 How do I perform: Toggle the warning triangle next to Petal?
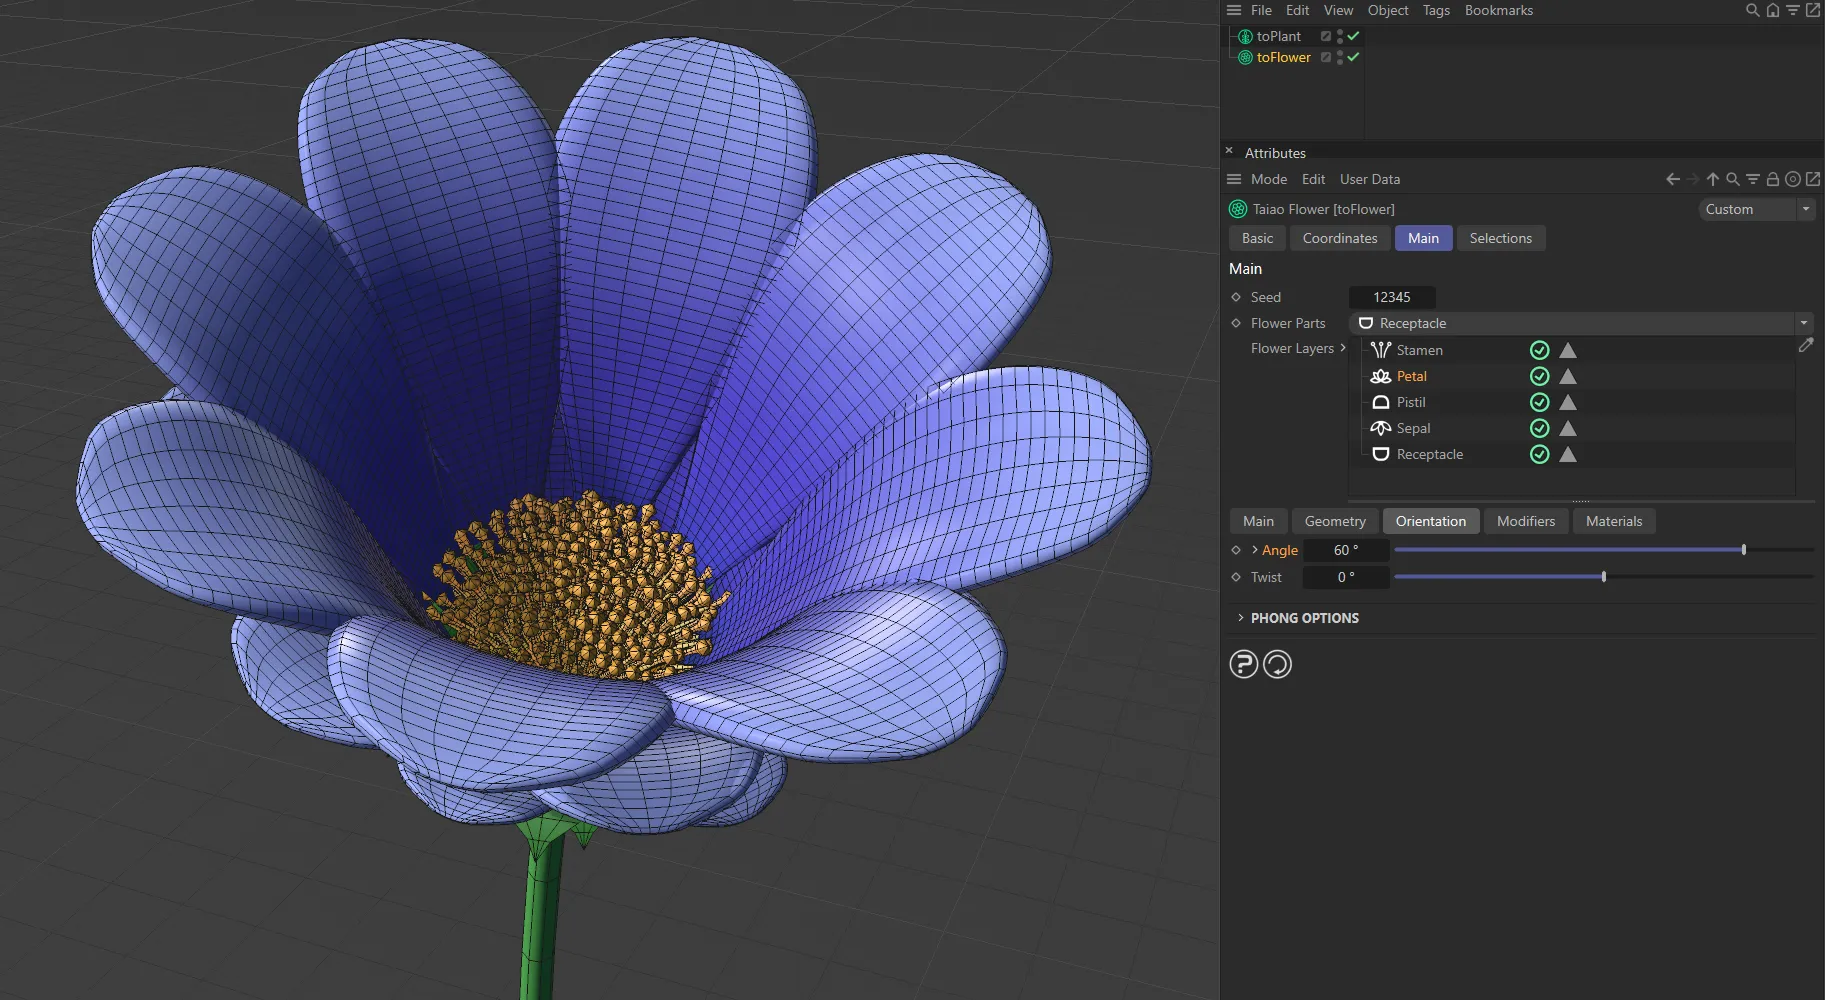pyautogui.click(x=1567, y=376)
